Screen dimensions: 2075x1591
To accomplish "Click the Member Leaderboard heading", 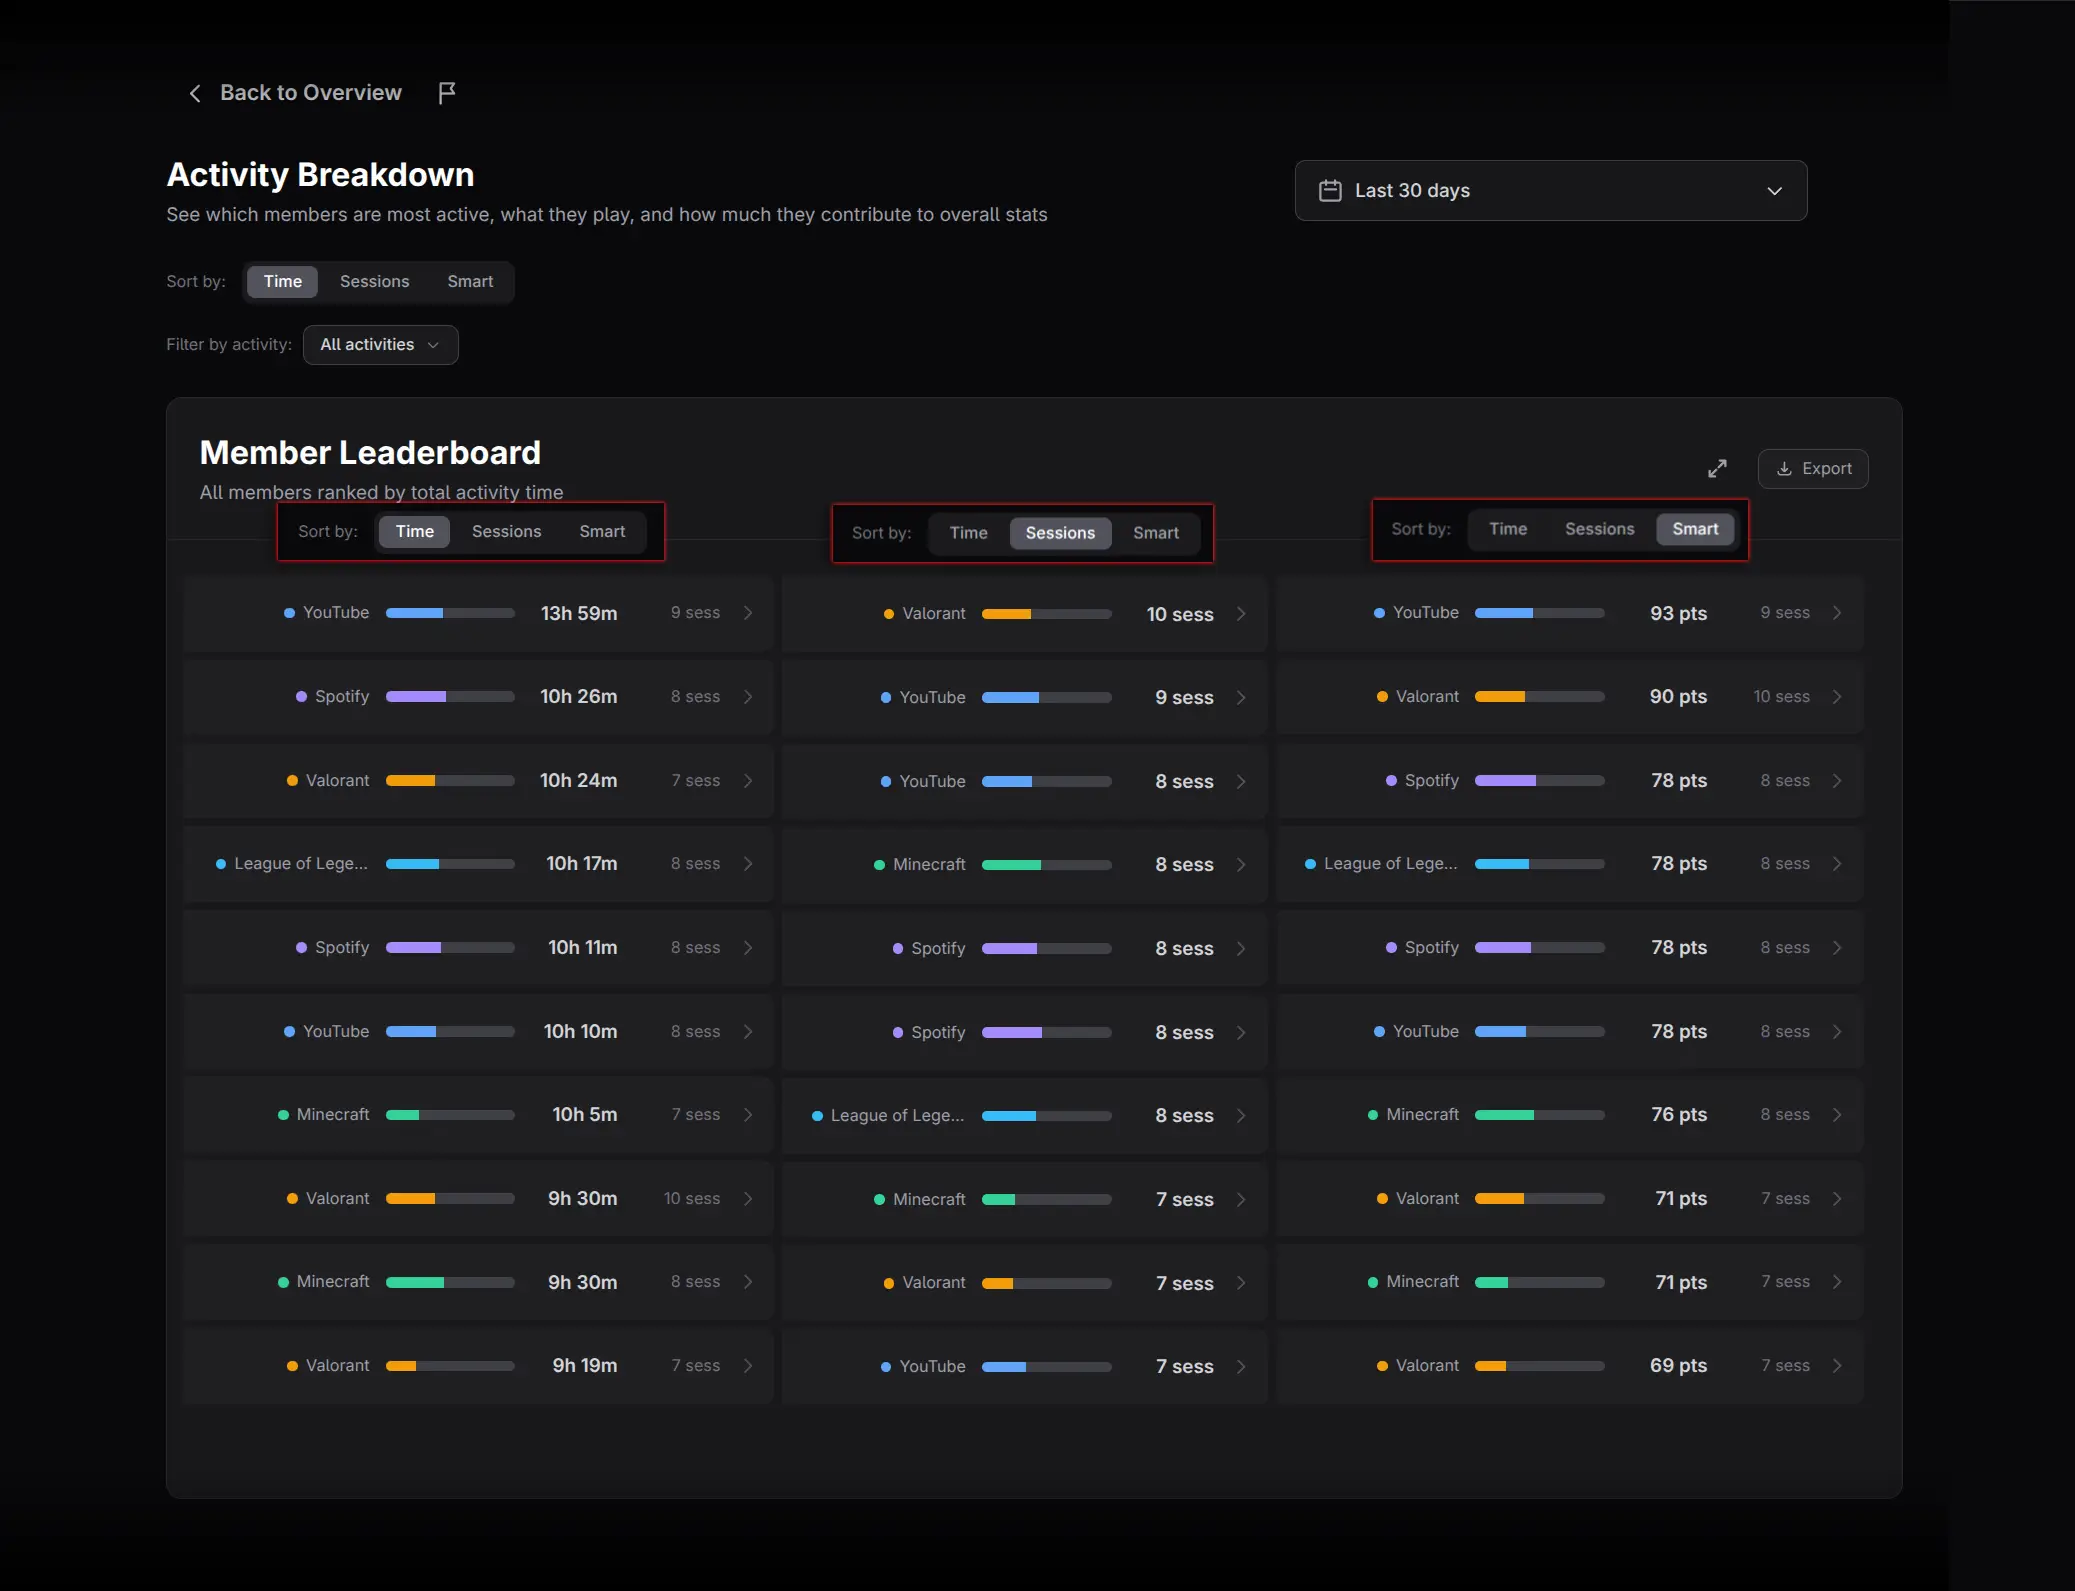I will 370,453.
